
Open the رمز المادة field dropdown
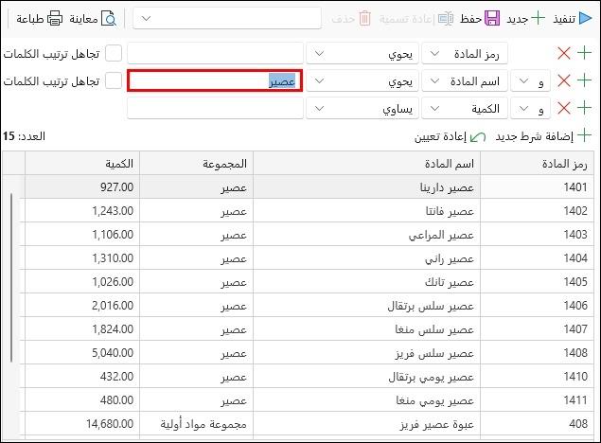click(465, 53)
